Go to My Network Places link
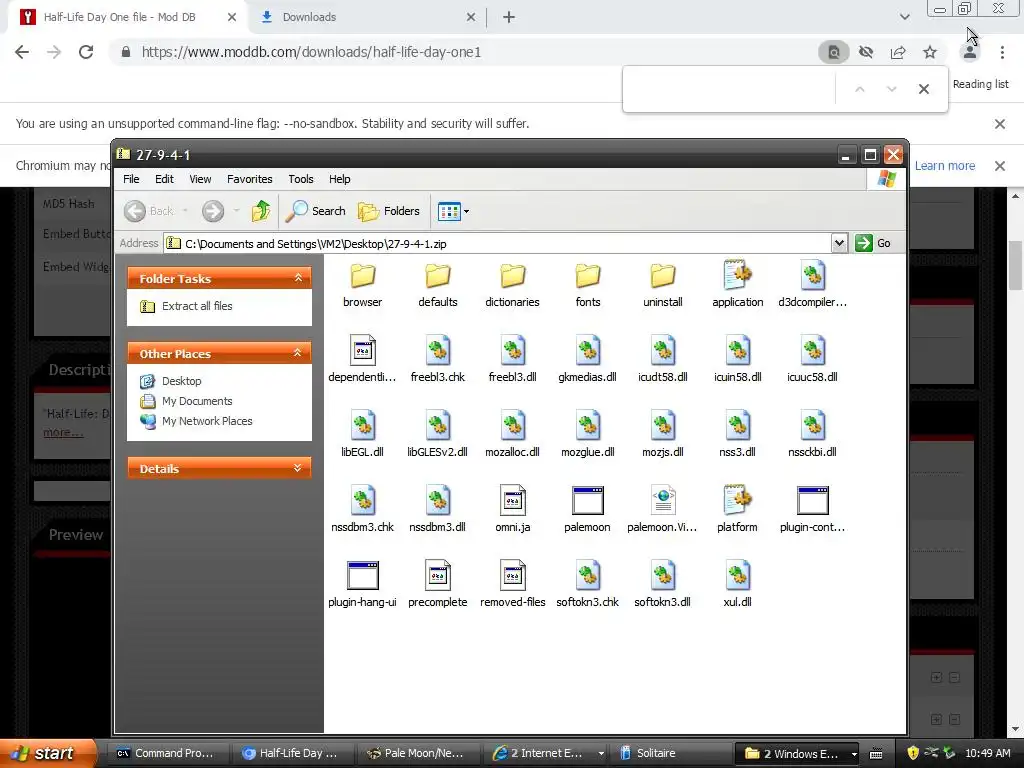1024x768 pixels. coord(207,421)
